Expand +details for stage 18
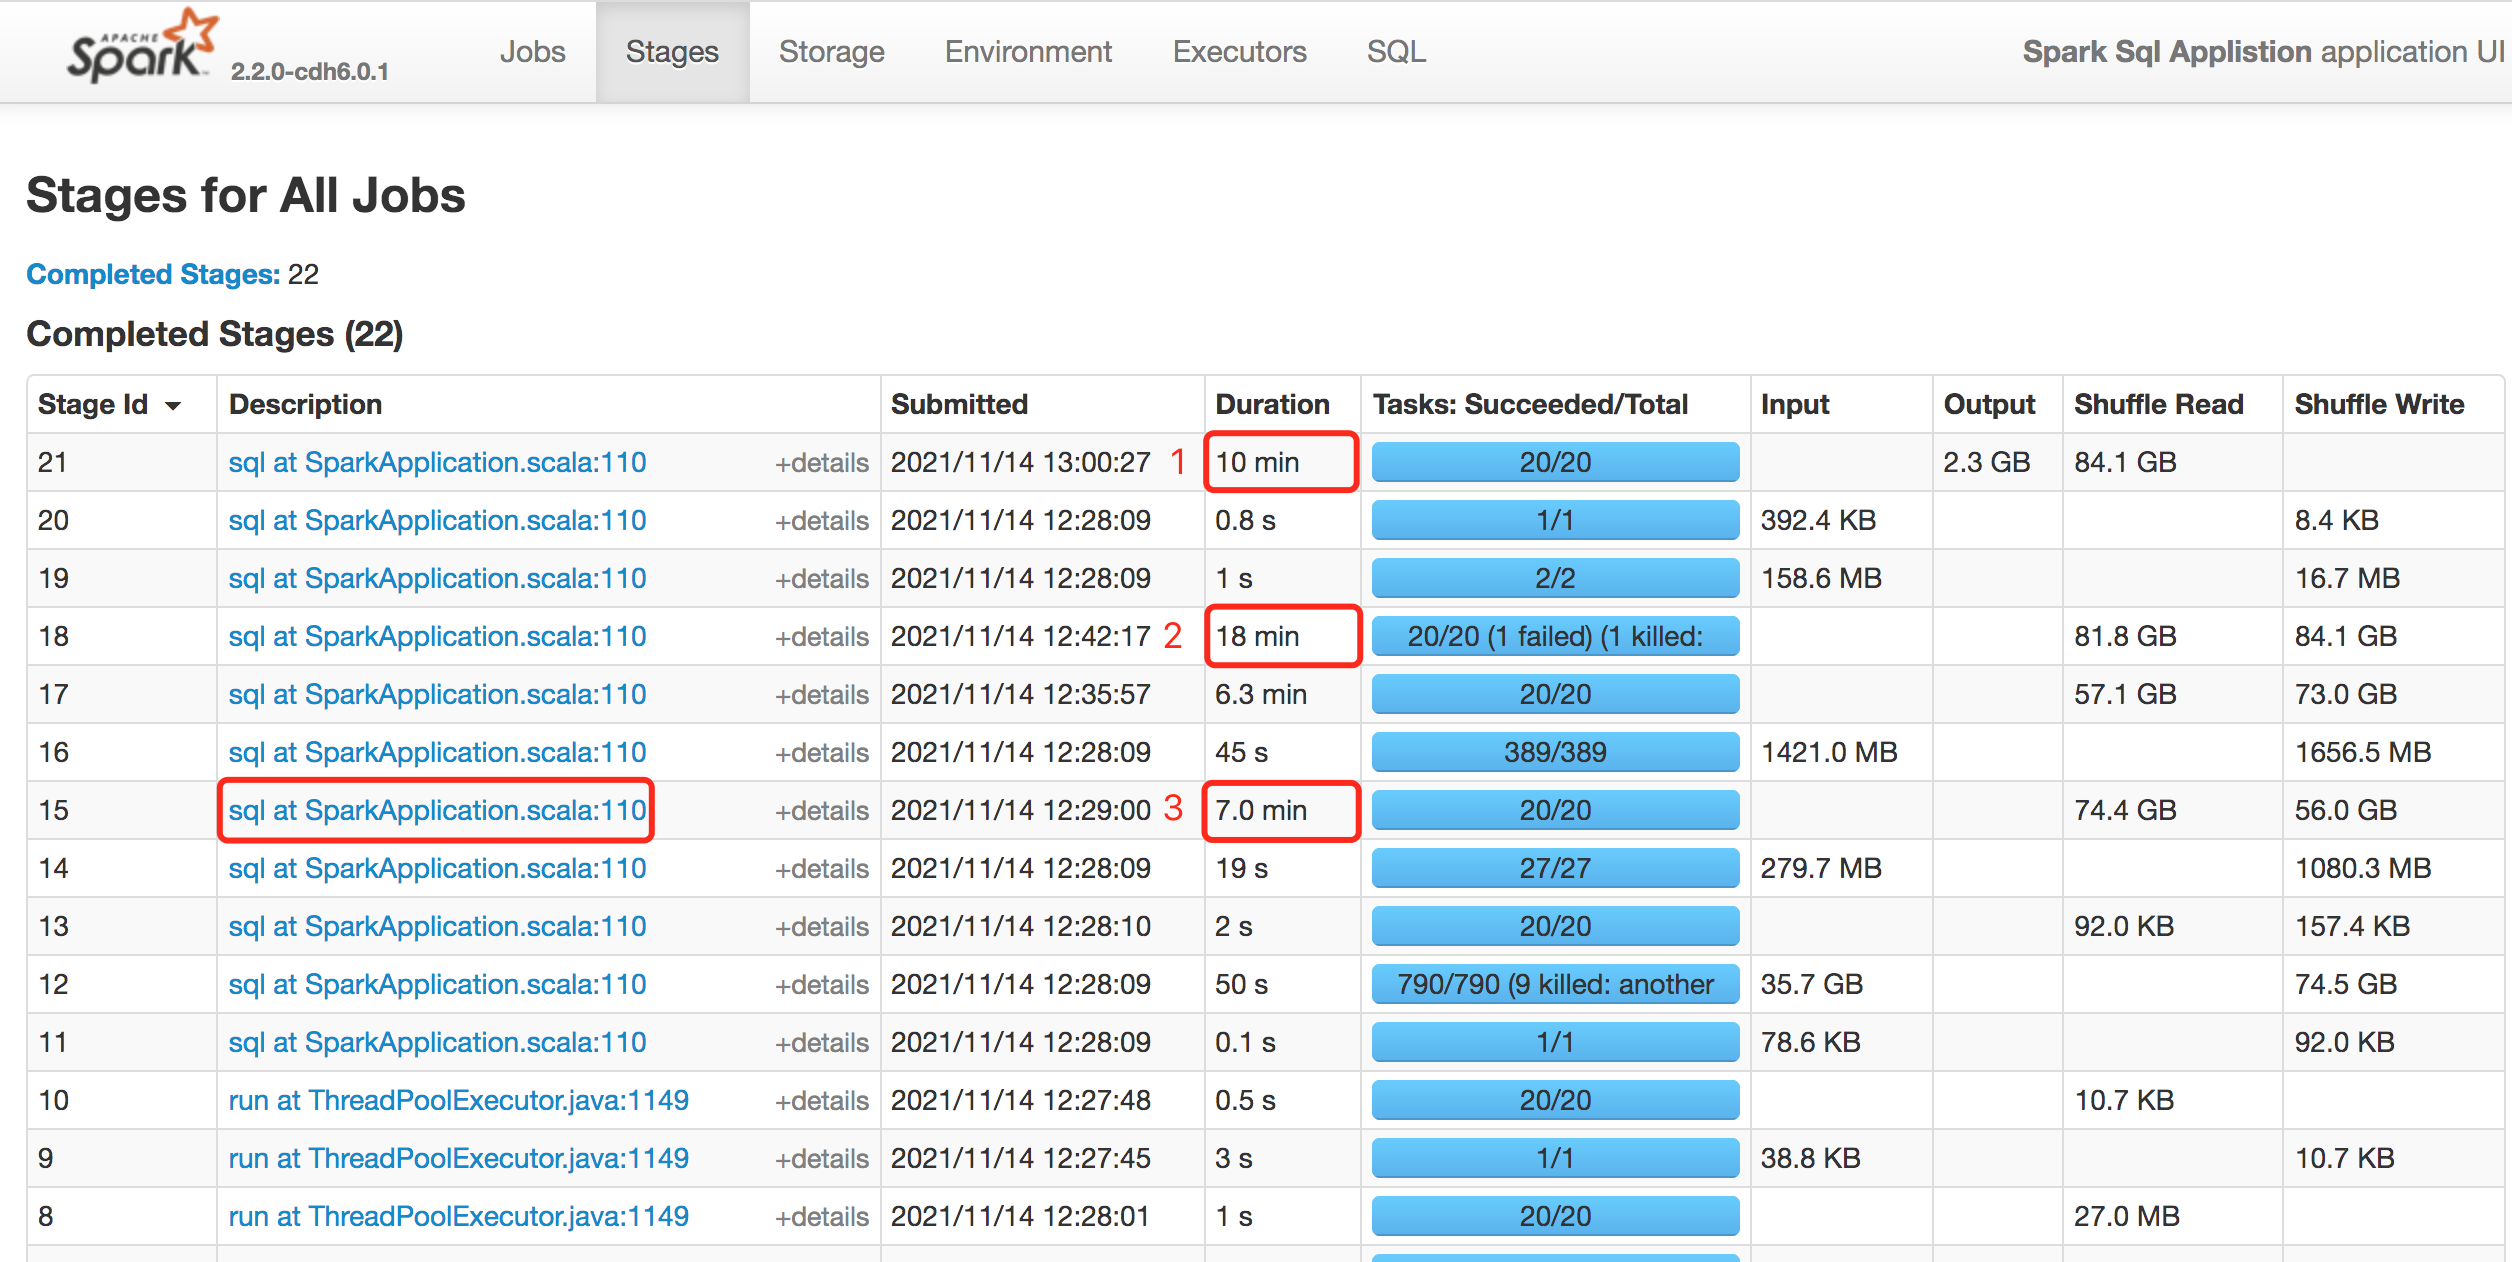 point(821,637)
